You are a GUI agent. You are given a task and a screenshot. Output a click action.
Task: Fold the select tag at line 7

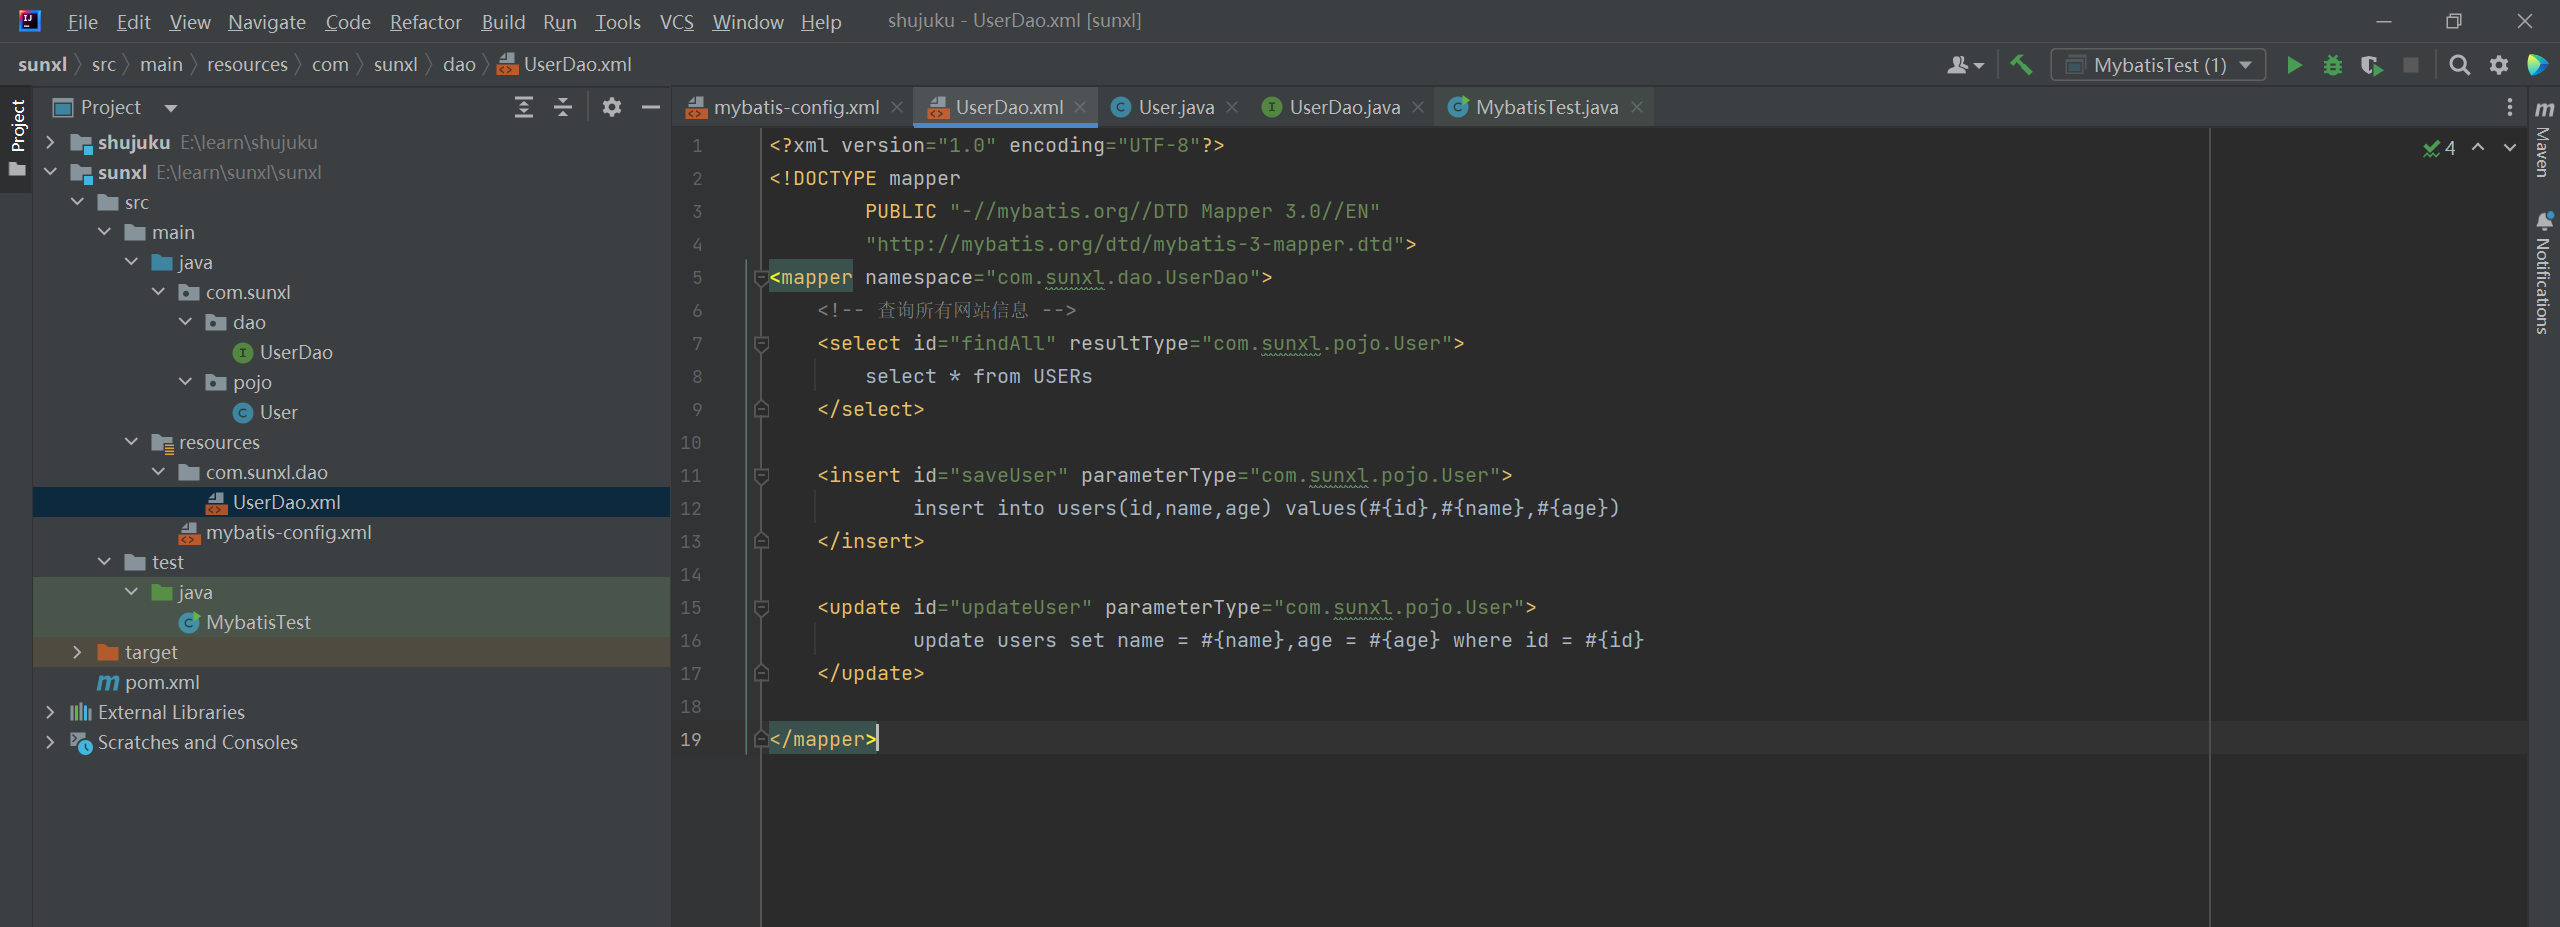click(761, 344)
